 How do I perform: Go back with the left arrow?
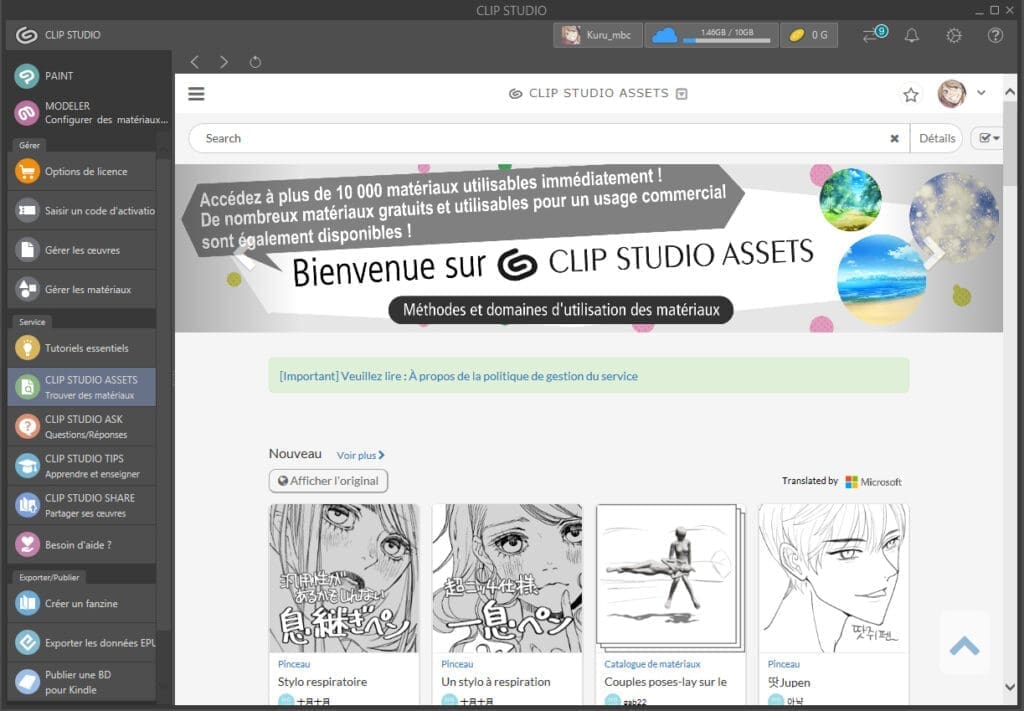tap(195, 62)
